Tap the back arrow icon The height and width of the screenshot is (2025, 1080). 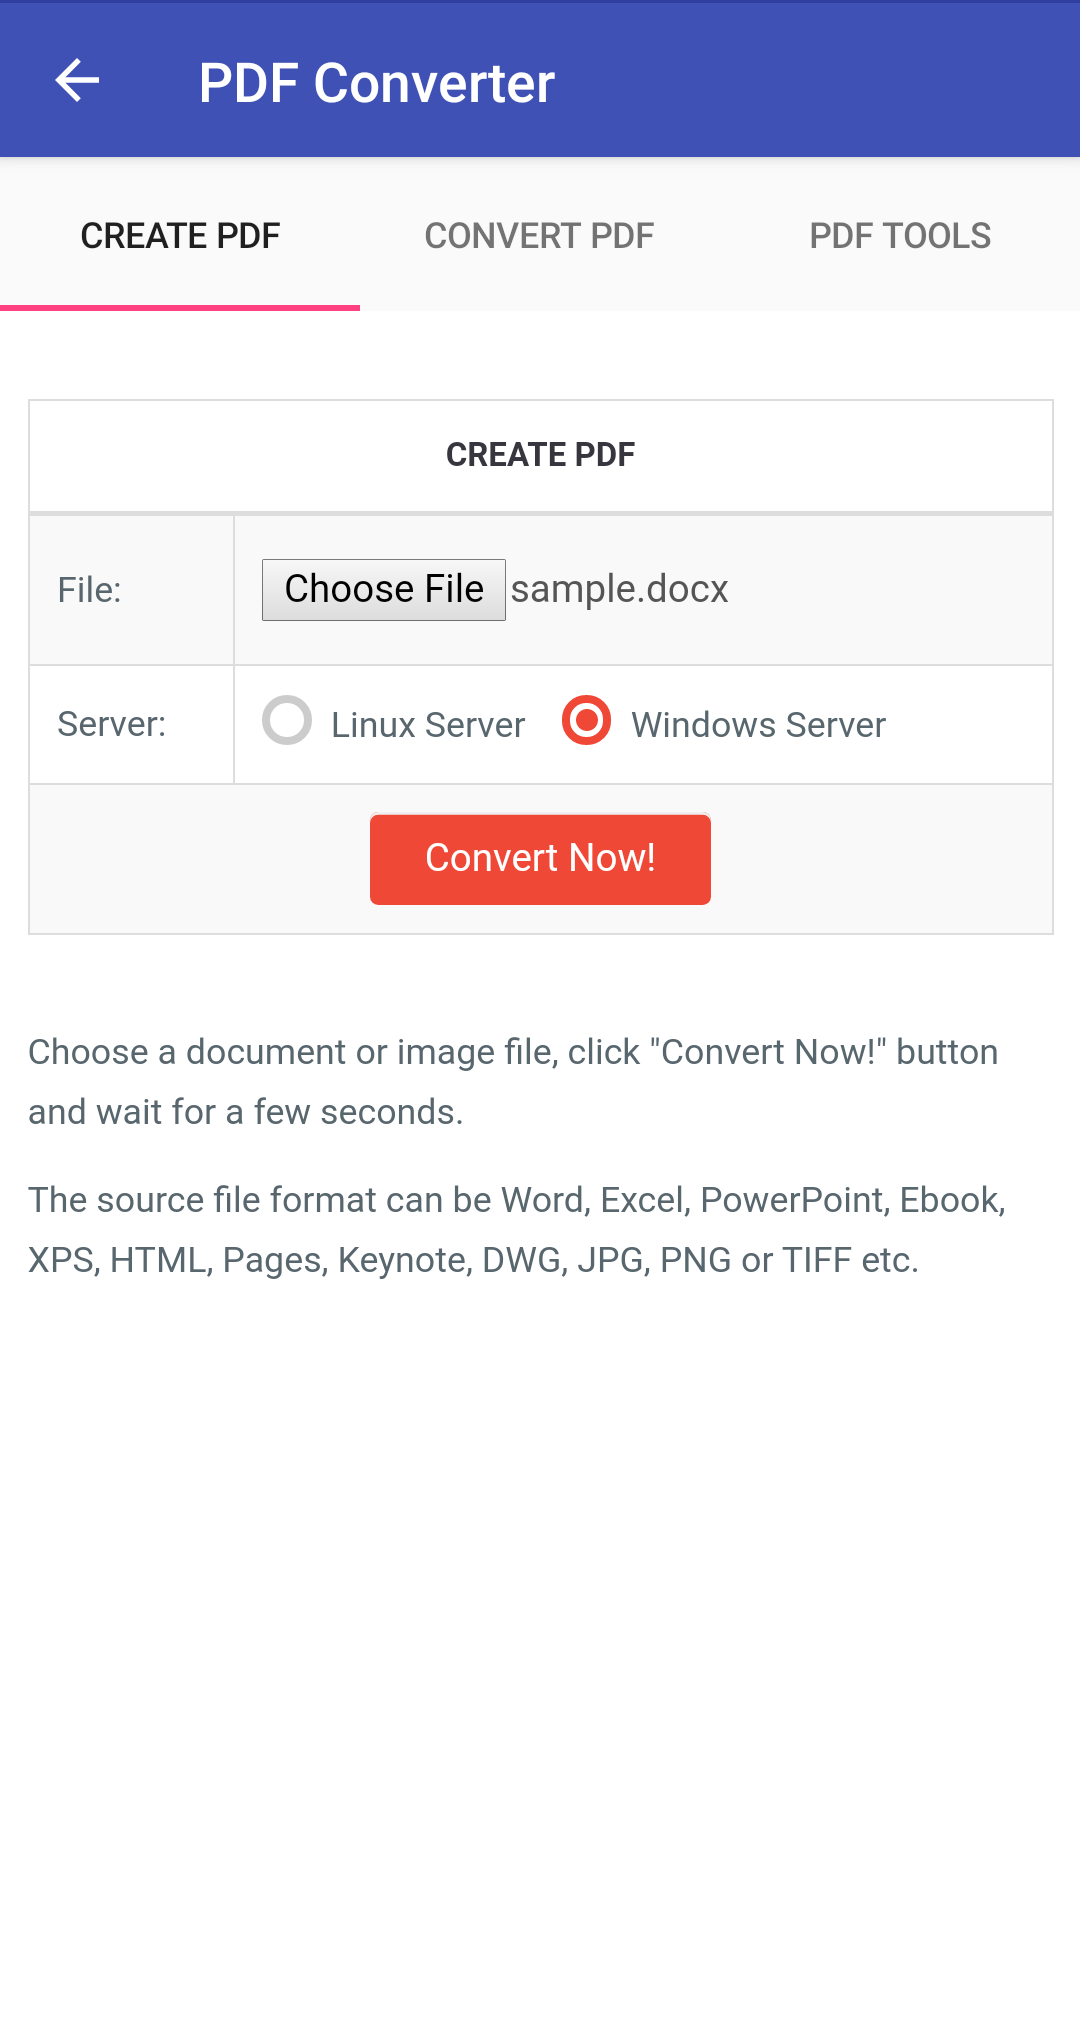[x=77, y=81]
